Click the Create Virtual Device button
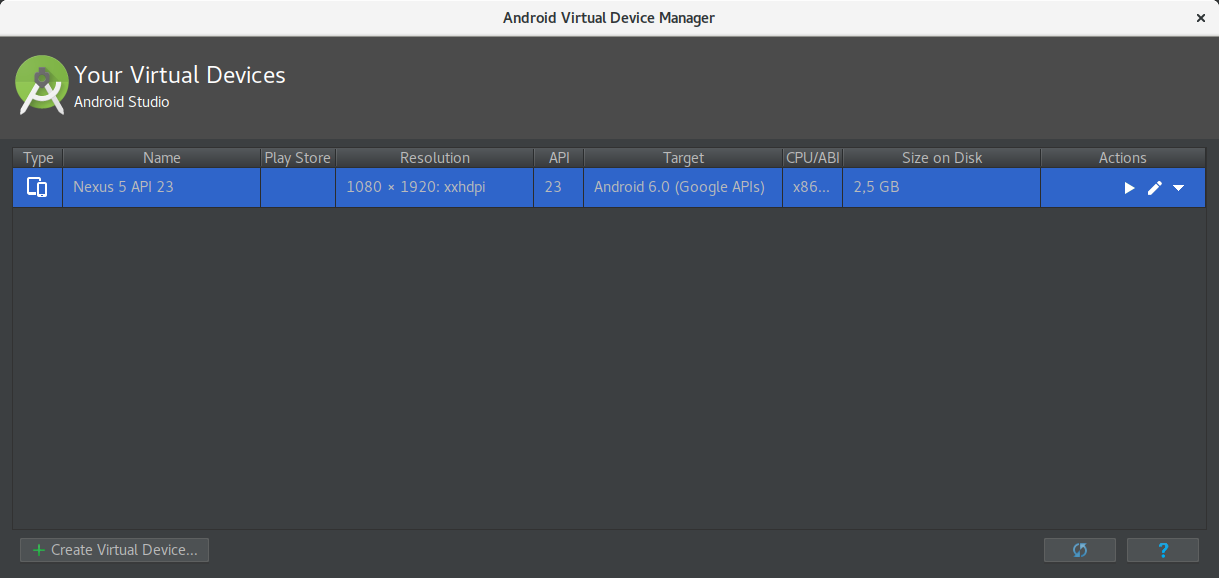The width and height of the screenshot is (1219, 578). [115, 550]
